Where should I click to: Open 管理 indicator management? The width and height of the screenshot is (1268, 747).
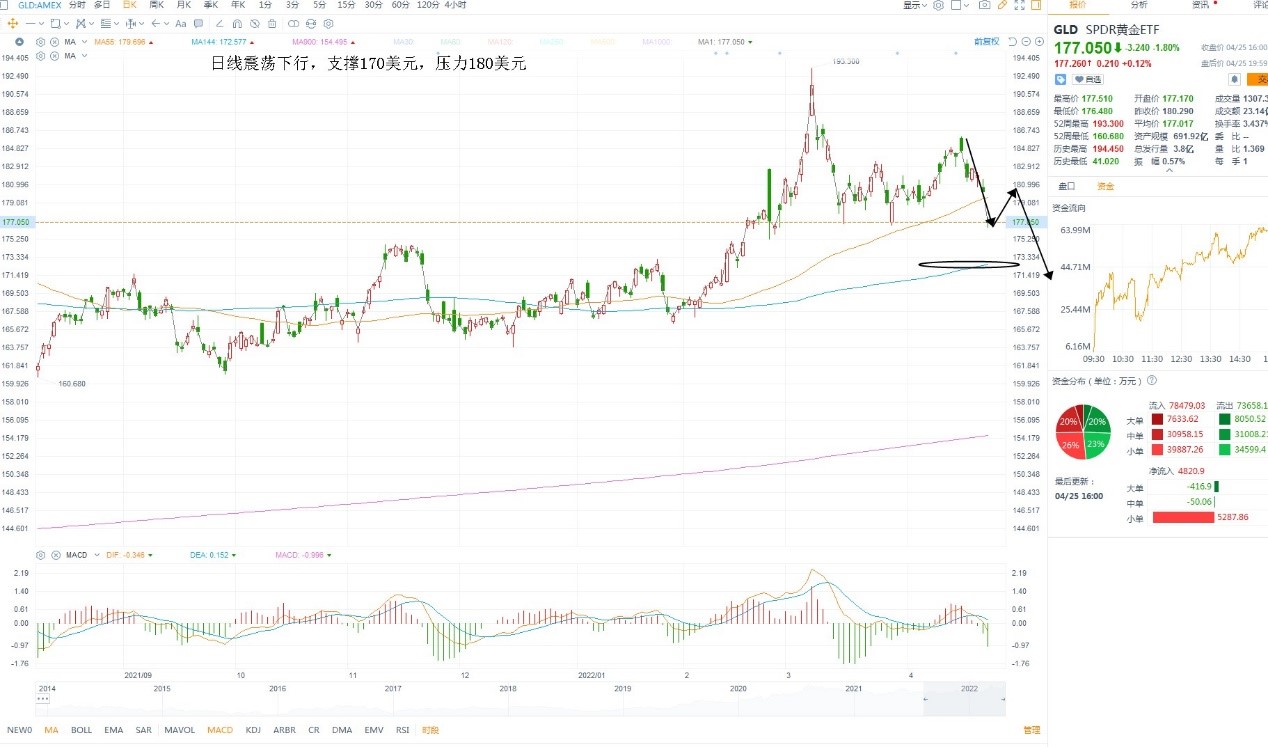(1031, 730)
